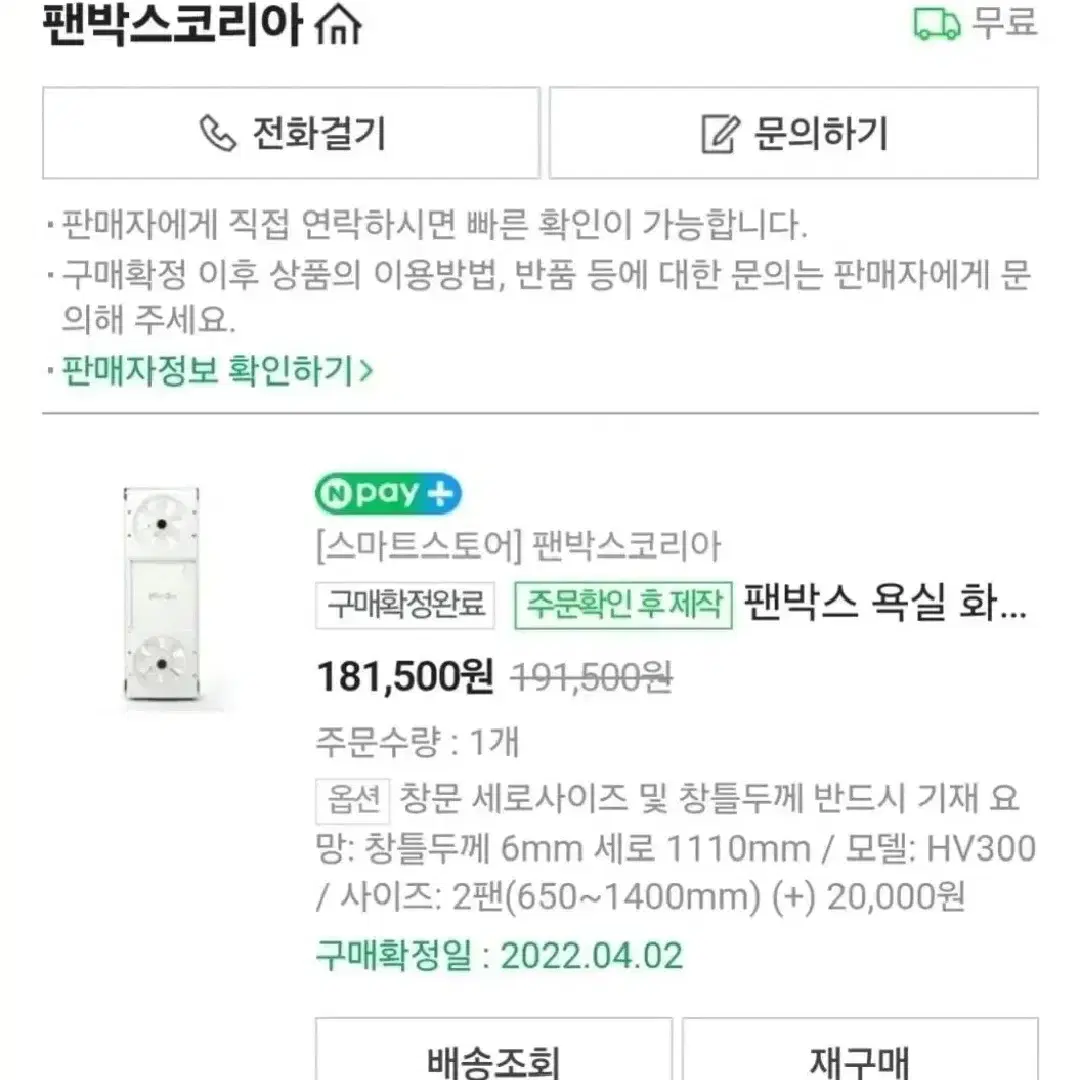This screenshot has height=1080, width=1080.
Task: Open the 팬박스코리아 seller title
Action: click(172, 25)
